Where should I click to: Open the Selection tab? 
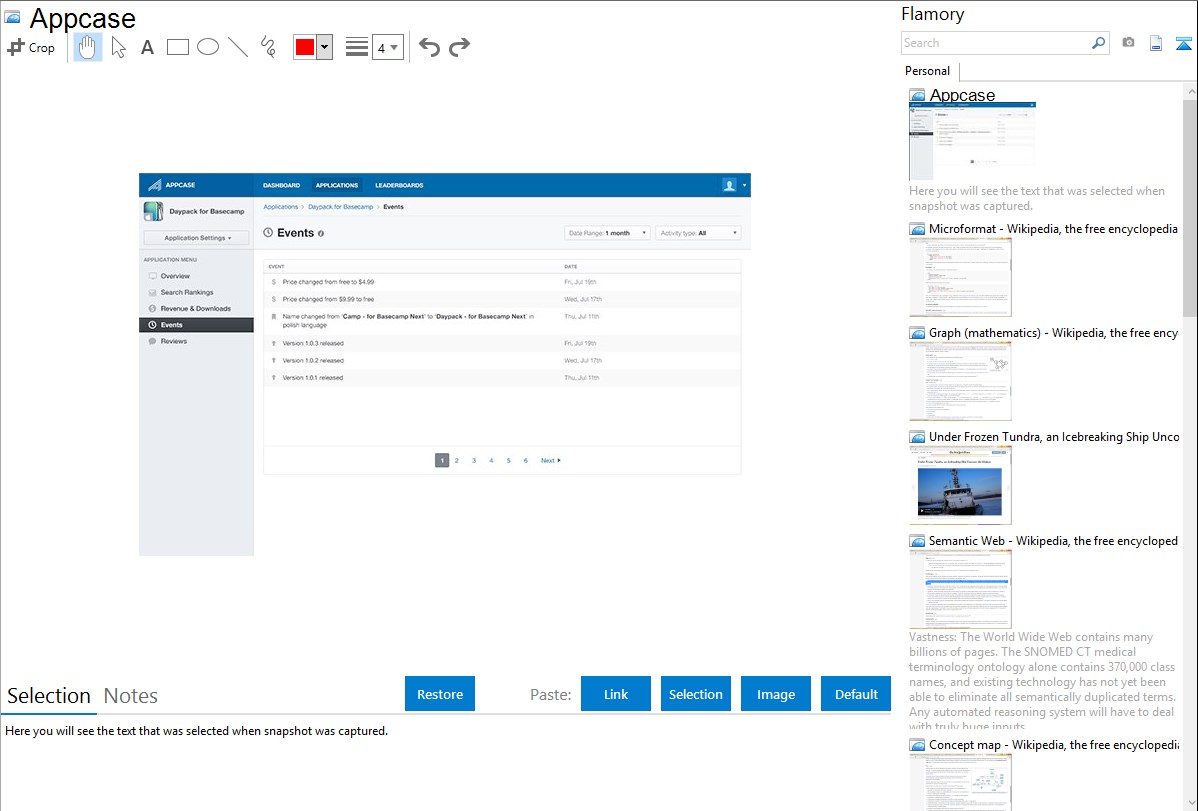49,696
